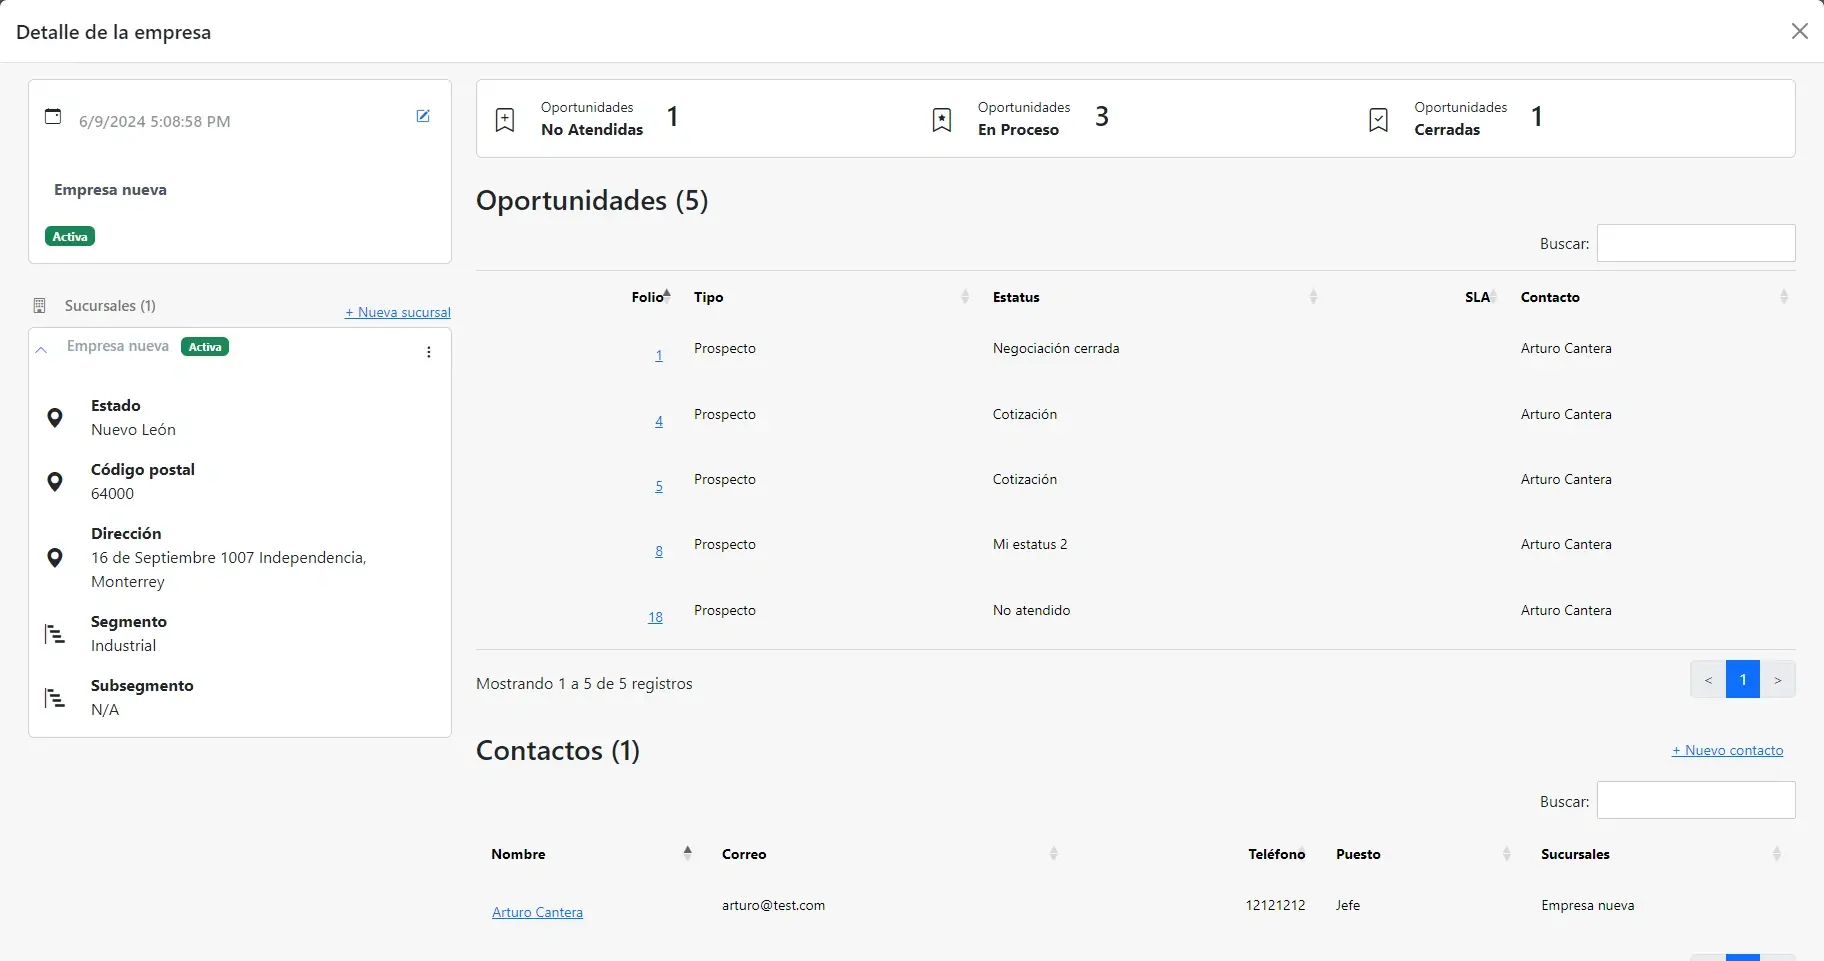Open opportunity folio 18
1824x961 pixels.
[655, 617]
